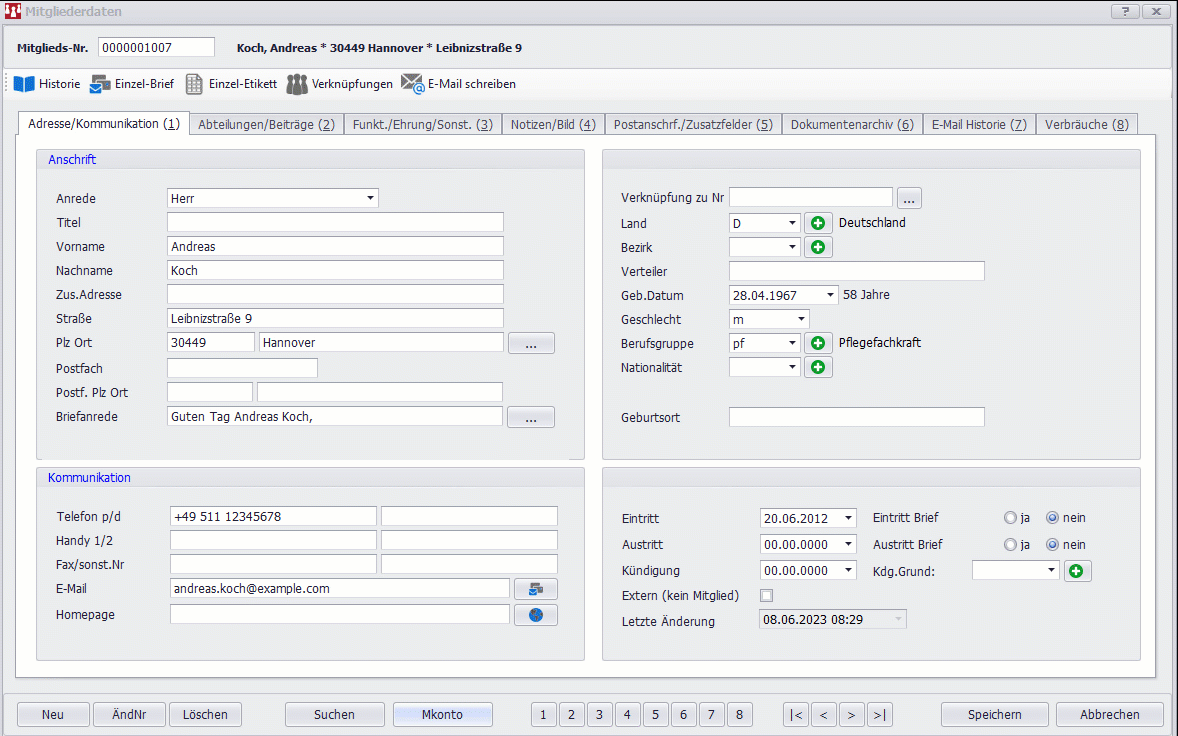Select 'nein' for Austritt Brief

click(1052, 545)
